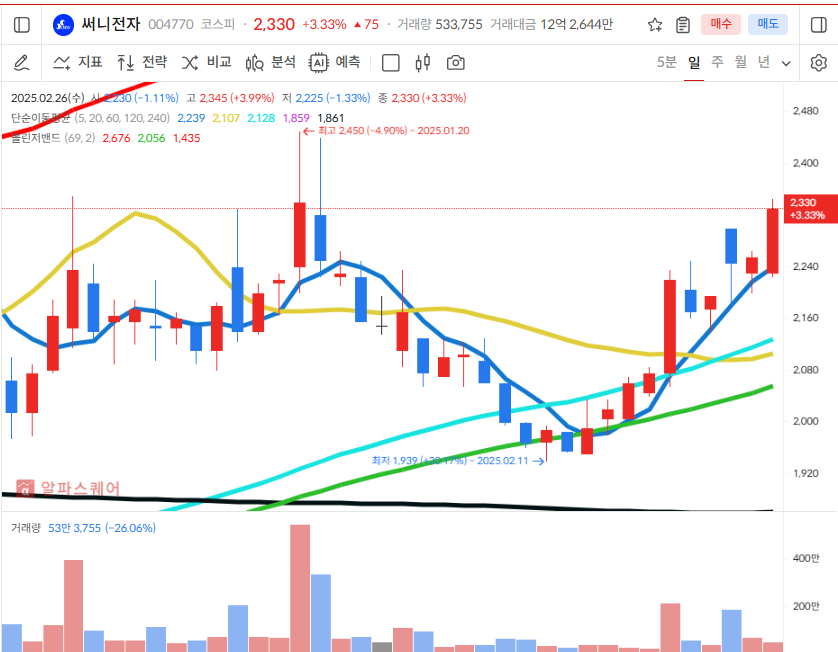Viewport: 838px width, 652px height.
Task: Open chart settings gear icon
Action: click(x=818, y=63)
